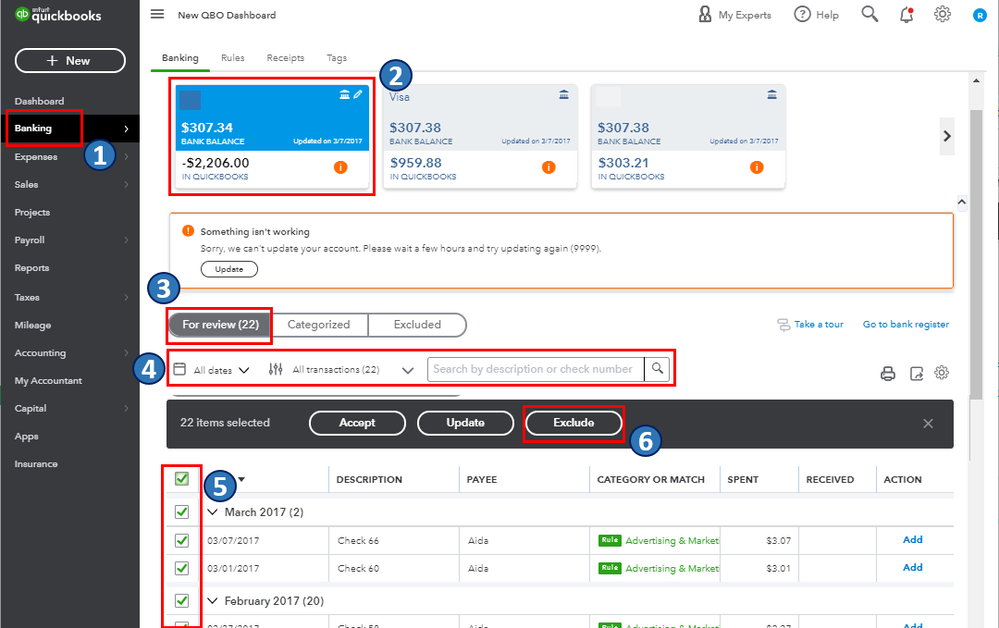The width and height of the screenshot is (999, 628).
Task: Collapse the March 2017 (2) group
Action: coord(213,512)
